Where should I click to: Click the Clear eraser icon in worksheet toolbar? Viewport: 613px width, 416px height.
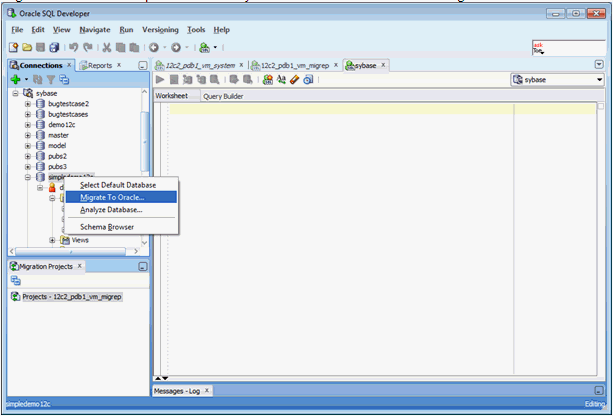(296, 80)
